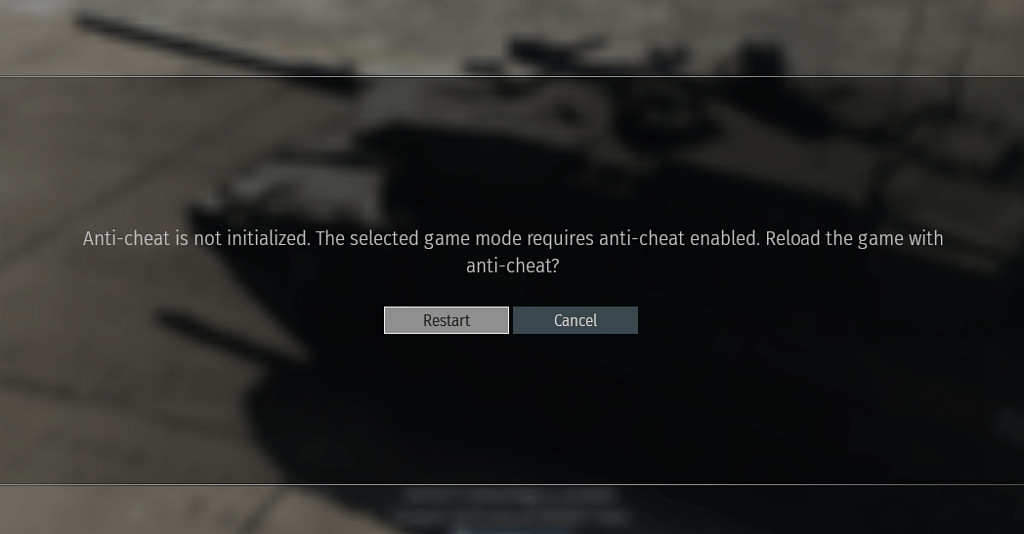Click the words 'Reload the game with' in the message

[854, 238]
